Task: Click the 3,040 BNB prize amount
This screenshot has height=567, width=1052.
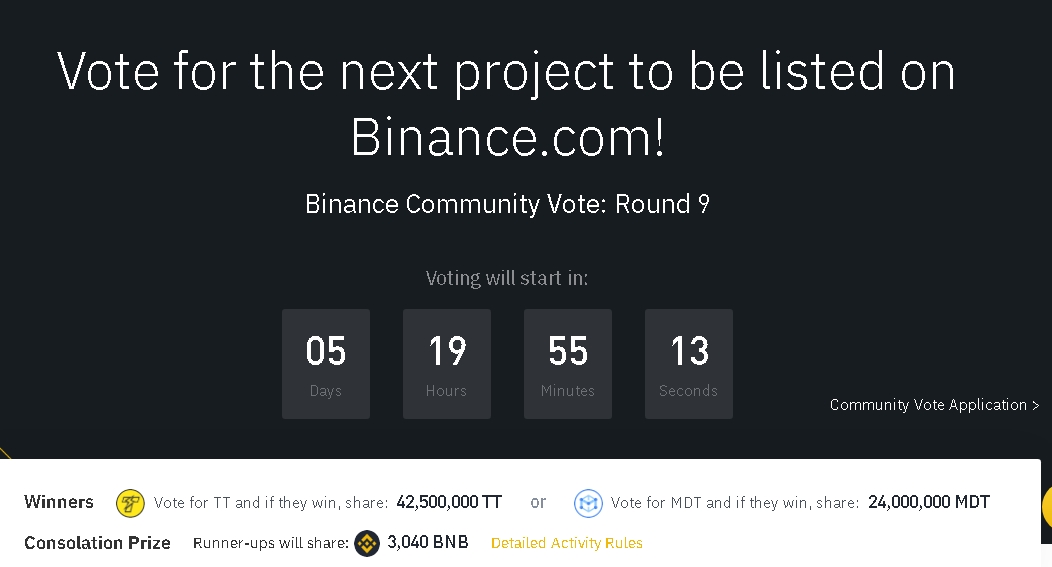Action: point(428,542)
